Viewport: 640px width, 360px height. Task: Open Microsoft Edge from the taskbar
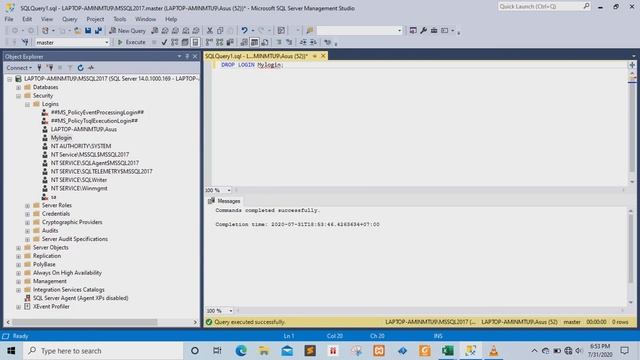241,351
